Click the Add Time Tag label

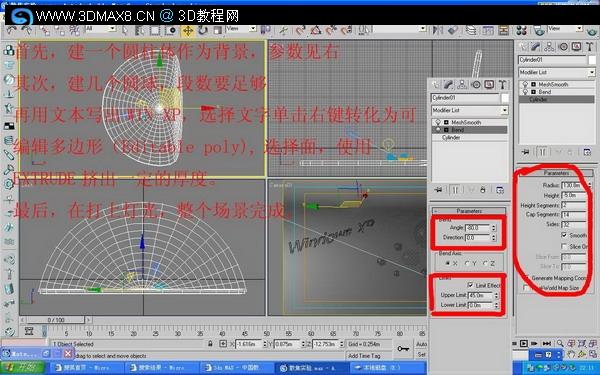[364, 356]
